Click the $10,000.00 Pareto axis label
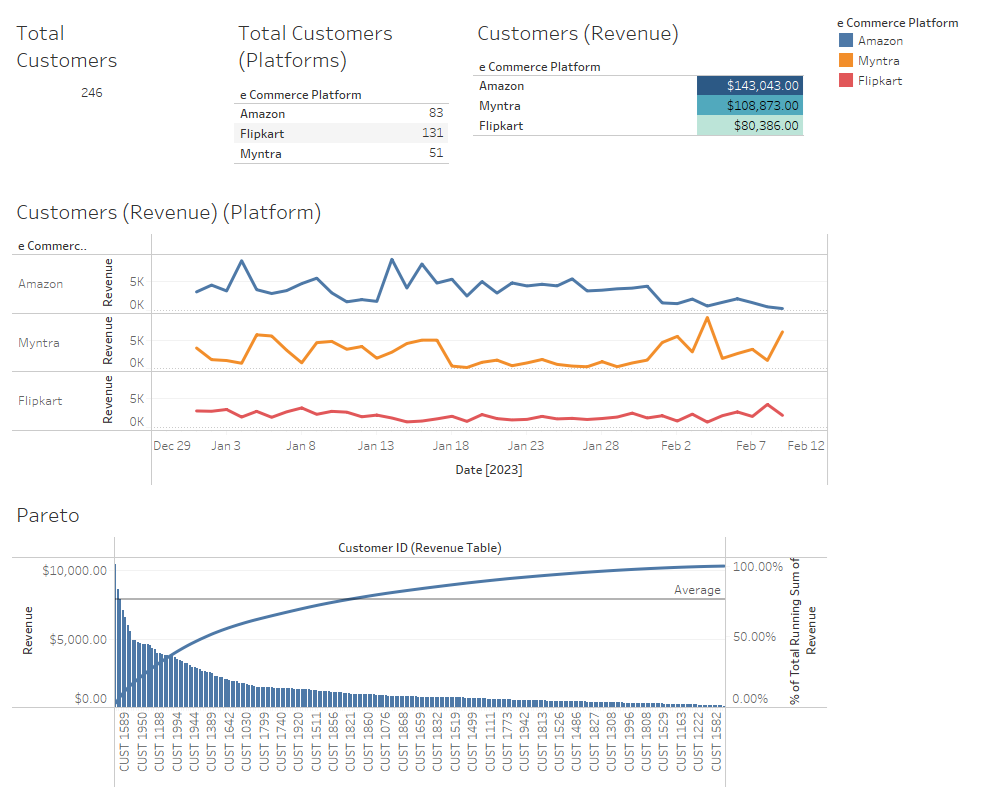 [x=75, y=570]
